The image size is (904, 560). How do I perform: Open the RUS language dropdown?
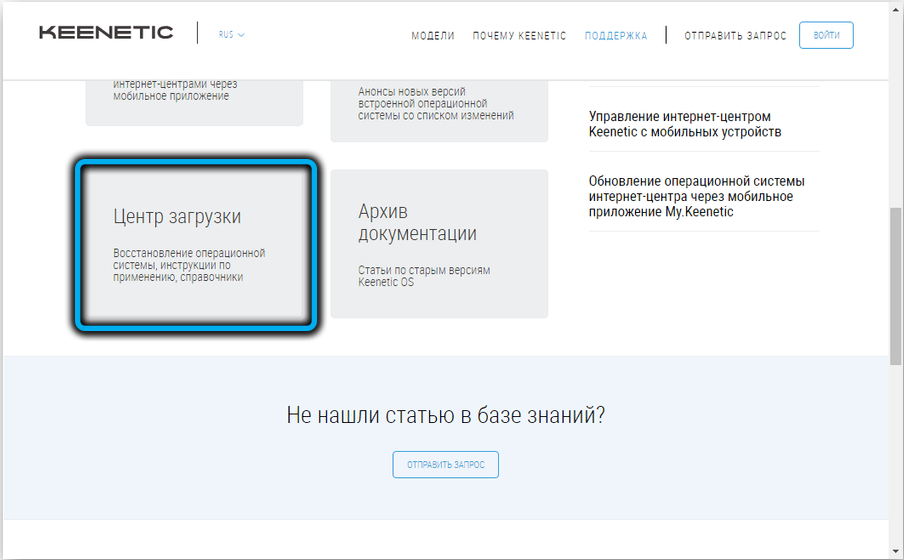point(231,34)
